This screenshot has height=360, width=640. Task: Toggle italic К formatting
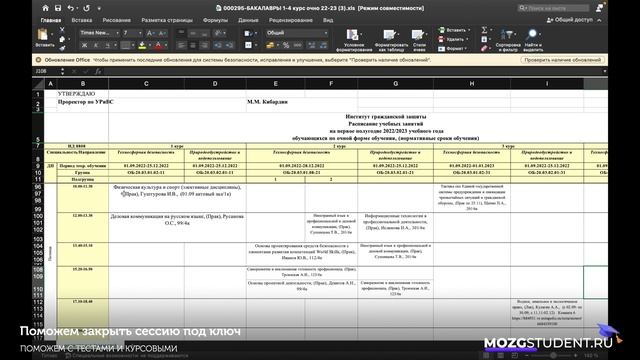[96, 45]
